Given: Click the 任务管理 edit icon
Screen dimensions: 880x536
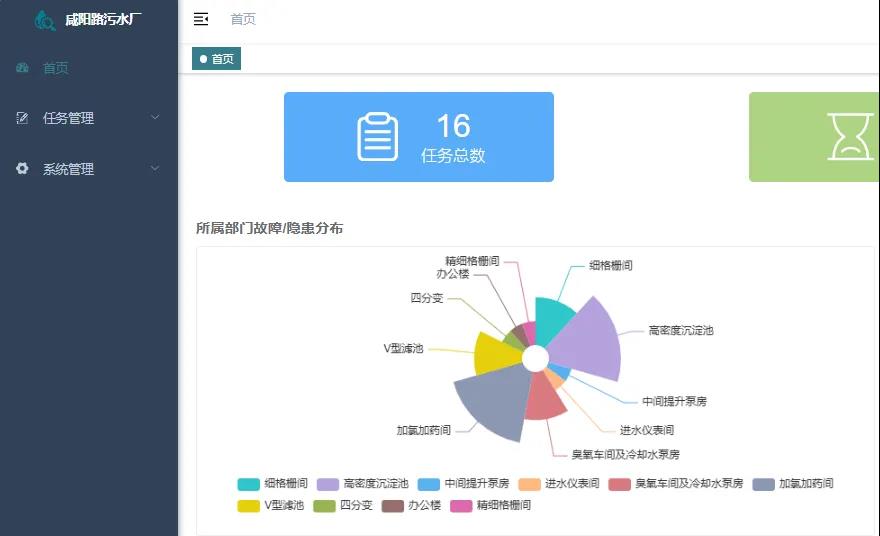Looking at the screenshot, I should [x=22, y=118].
